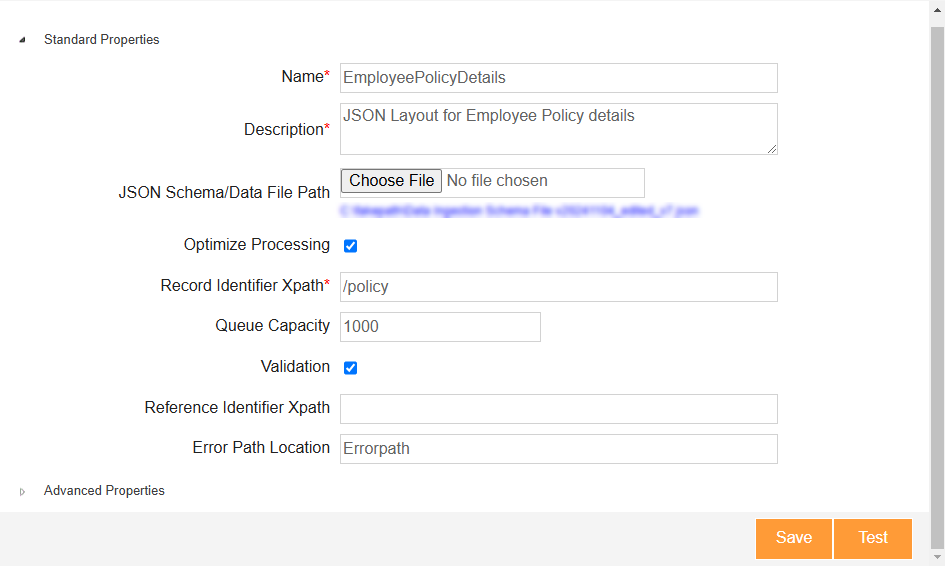The image size is (945, 566).
Task: Toggle the Validation checkbox
Action: 351,368
